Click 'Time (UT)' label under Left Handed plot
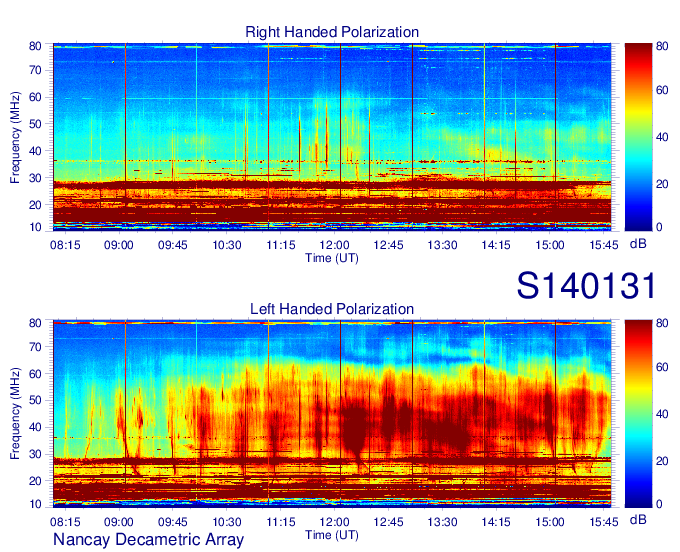Screen dimensions: 680x552 tap(332, 535)
